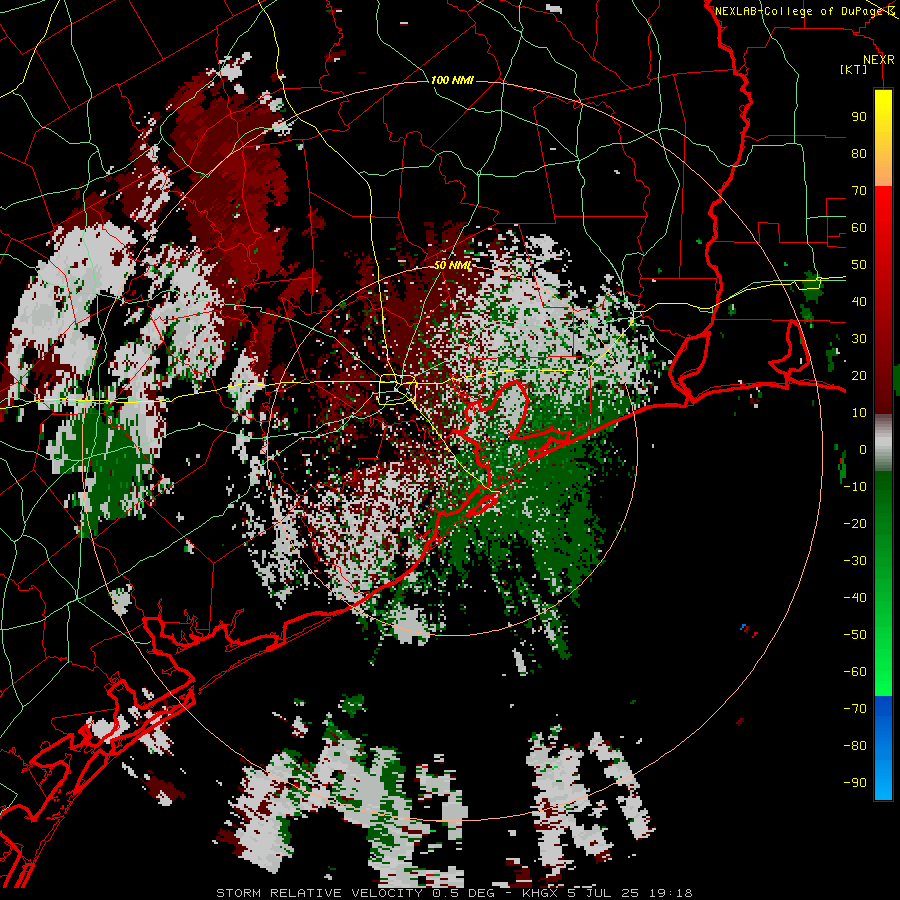Click the 60 value on the velocity scale
This screenshot has width=900, height=900.
click(859, 228)
